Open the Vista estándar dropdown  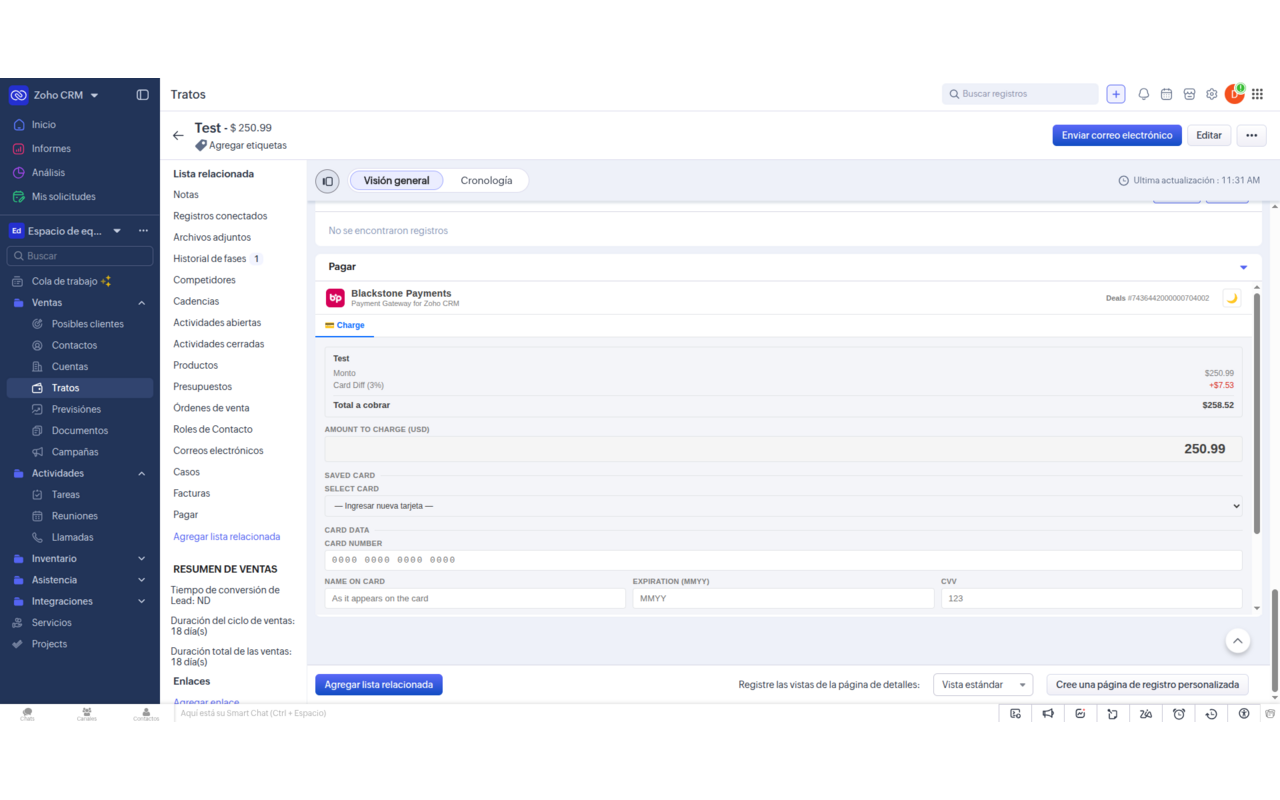point(983,685)
